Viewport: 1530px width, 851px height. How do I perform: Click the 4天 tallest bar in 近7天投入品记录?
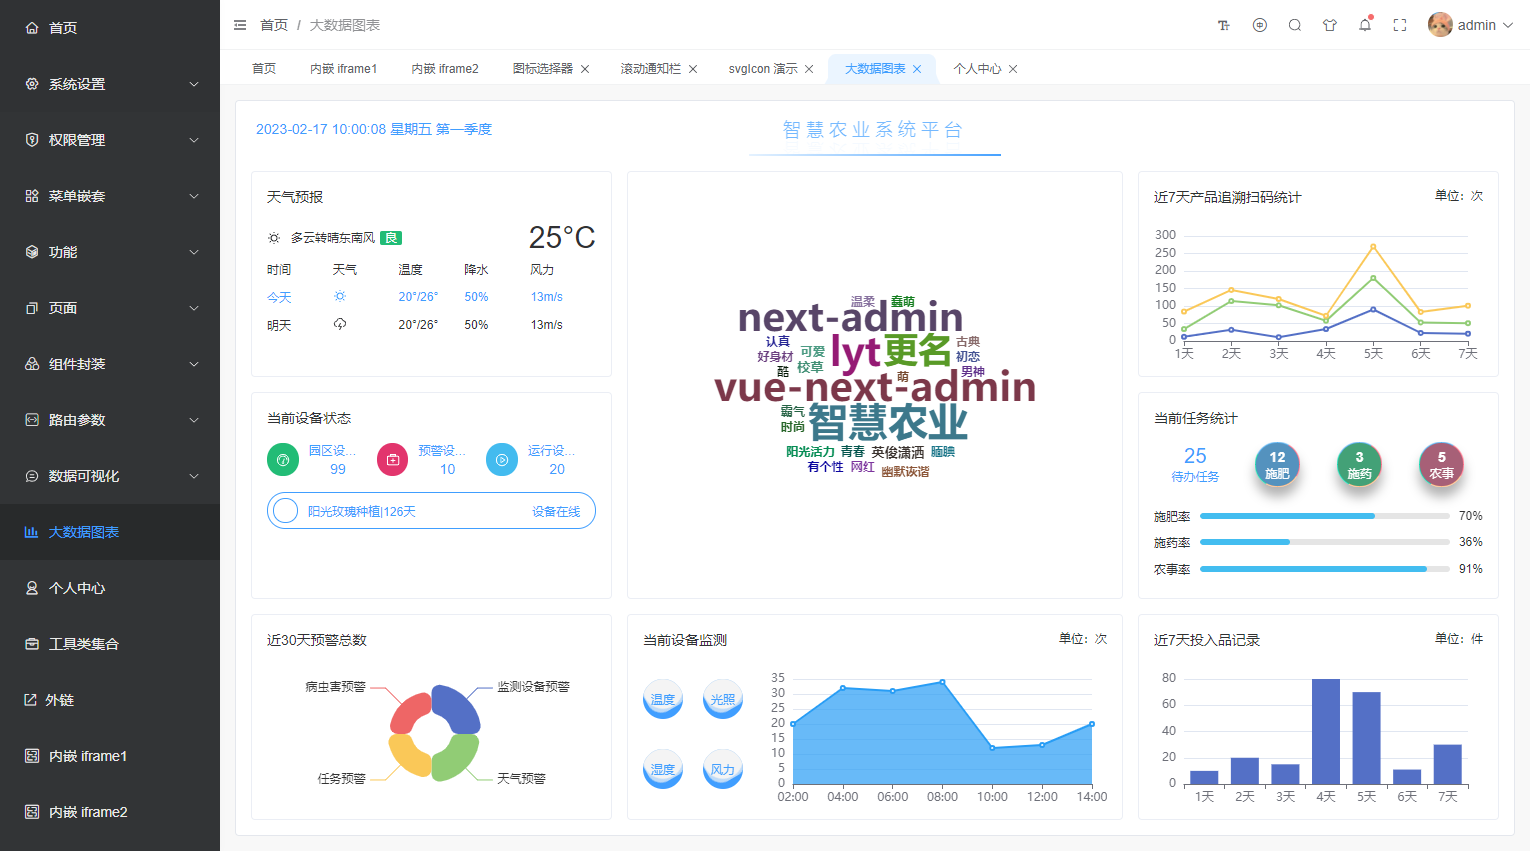click(x=1326, y=731)
